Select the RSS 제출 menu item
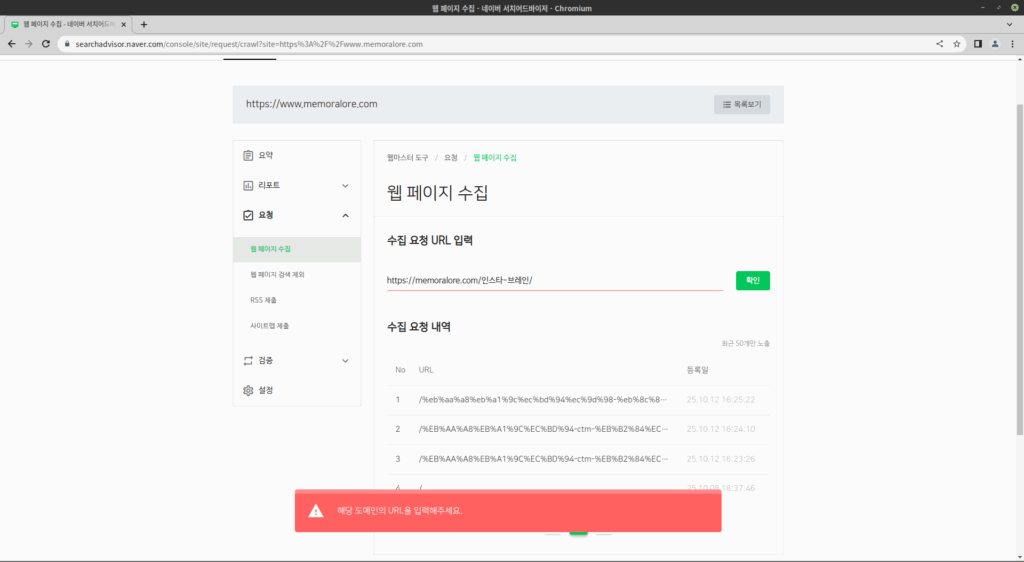 [x=264, y=300]
